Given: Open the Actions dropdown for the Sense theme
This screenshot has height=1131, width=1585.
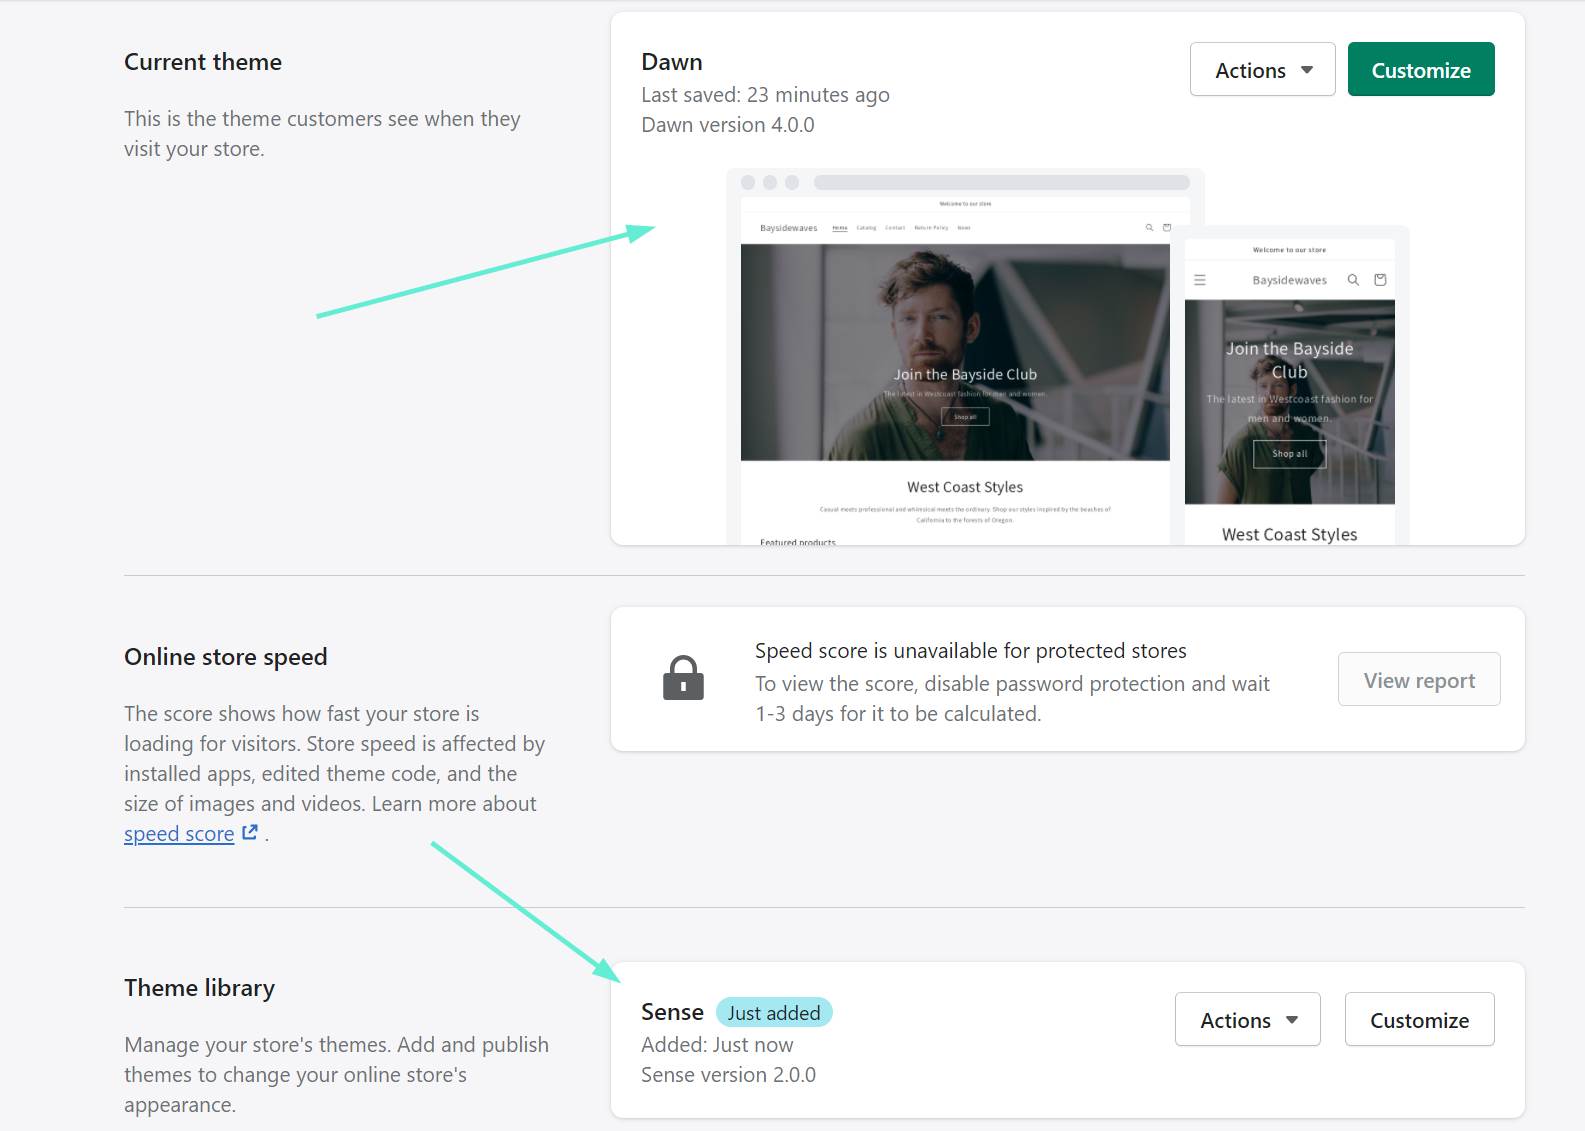Looking at the screenshot, I should (x=1247, y=1020).
